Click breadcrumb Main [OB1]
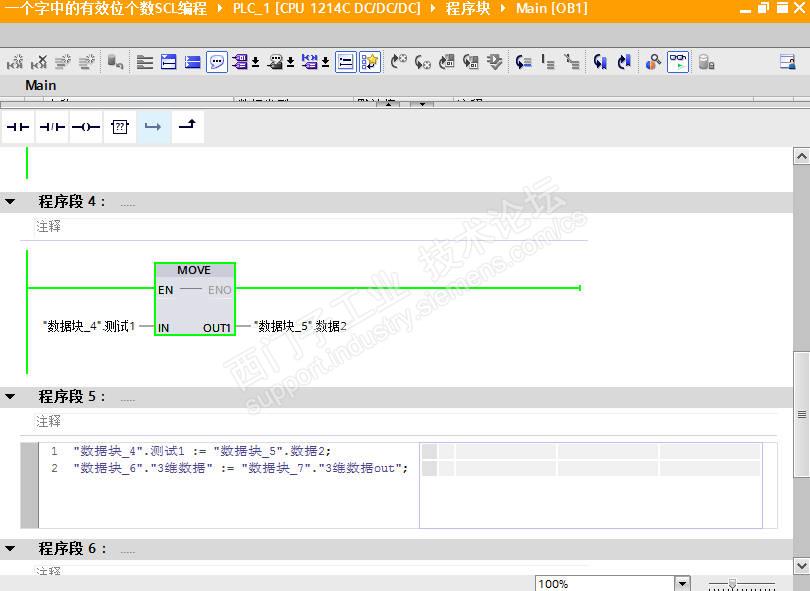The width and height of the screenshot is (810, 591). [552, 9]
